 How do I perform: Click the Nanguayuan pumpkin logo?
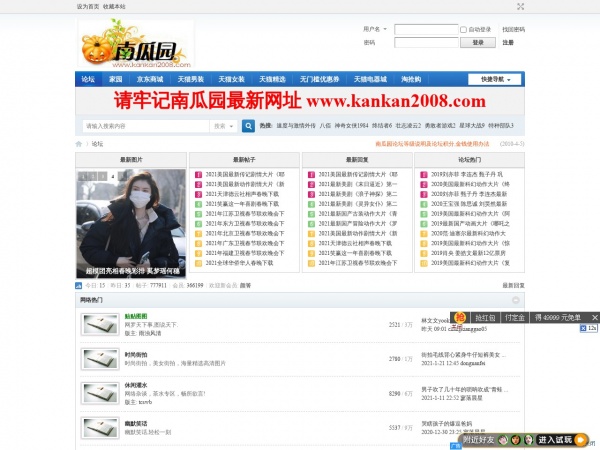134,46
